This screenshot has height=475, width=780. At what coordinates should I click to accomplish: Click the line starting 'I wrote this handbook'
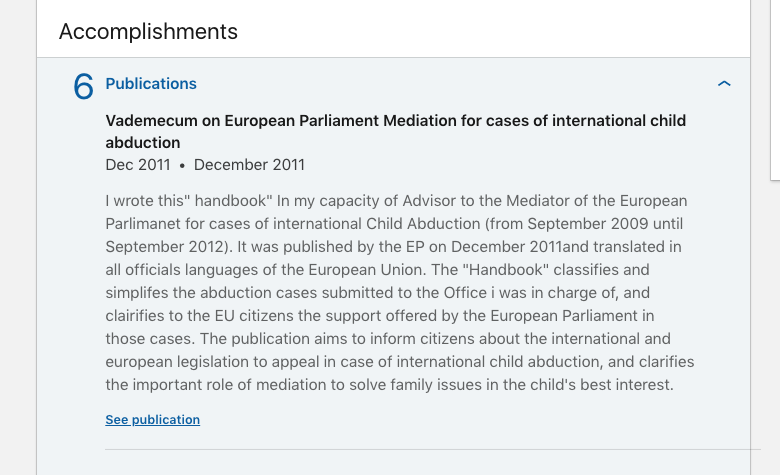click(396, 201)
